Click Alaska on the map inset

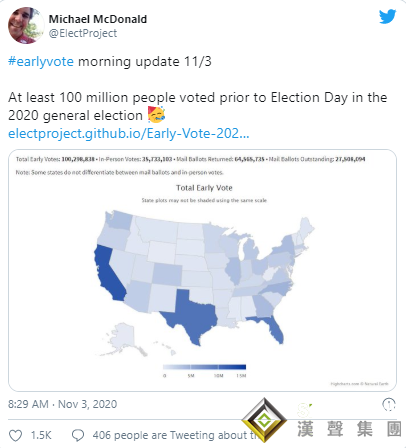click(x=125, y=338)
